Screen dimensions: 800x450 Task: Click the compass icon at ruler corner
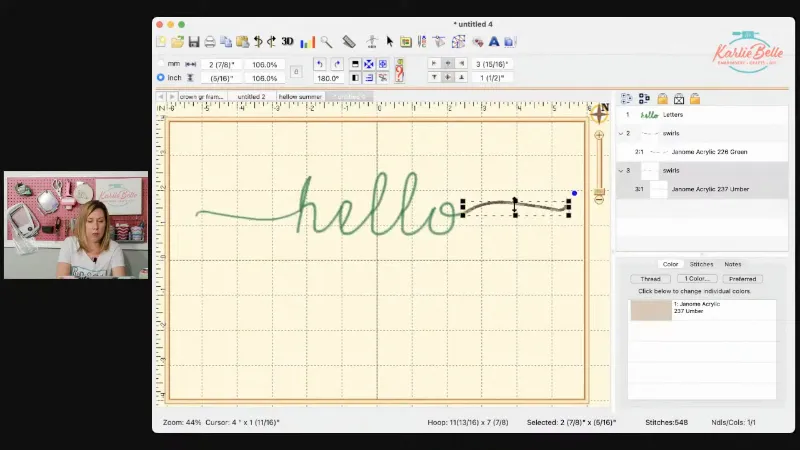[599, 113]
